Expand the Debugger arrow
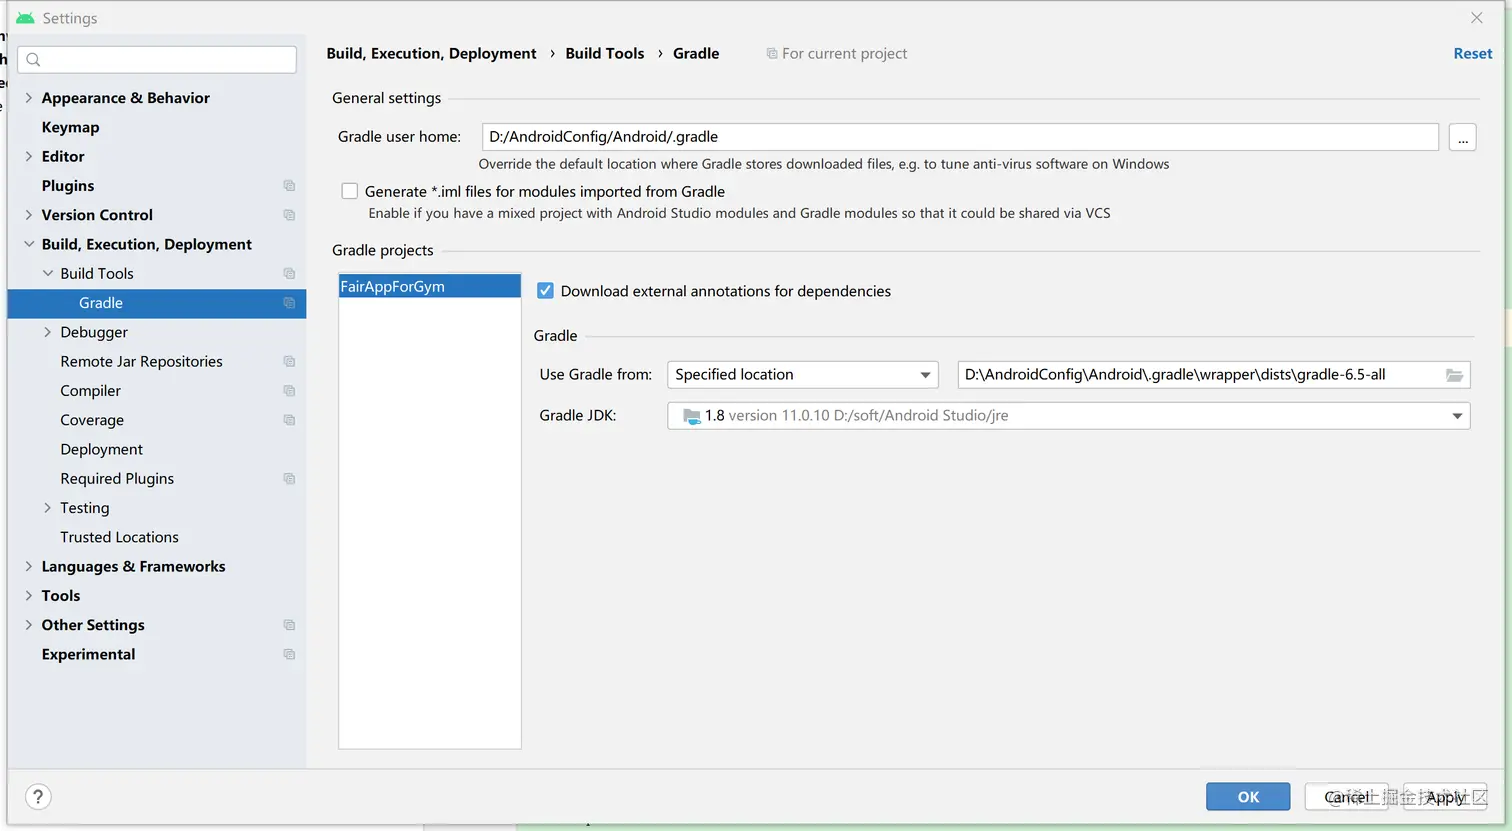Screen dimensions: 1512x831 [x=48, y=332]
